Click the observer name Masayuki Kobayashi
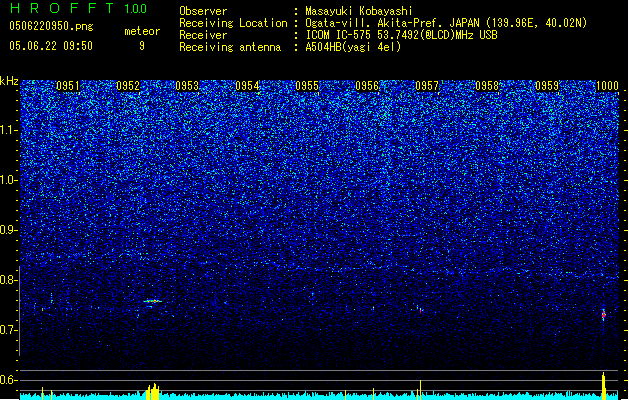The width and height of the screenshot is (629, 400). pos(359,11)
